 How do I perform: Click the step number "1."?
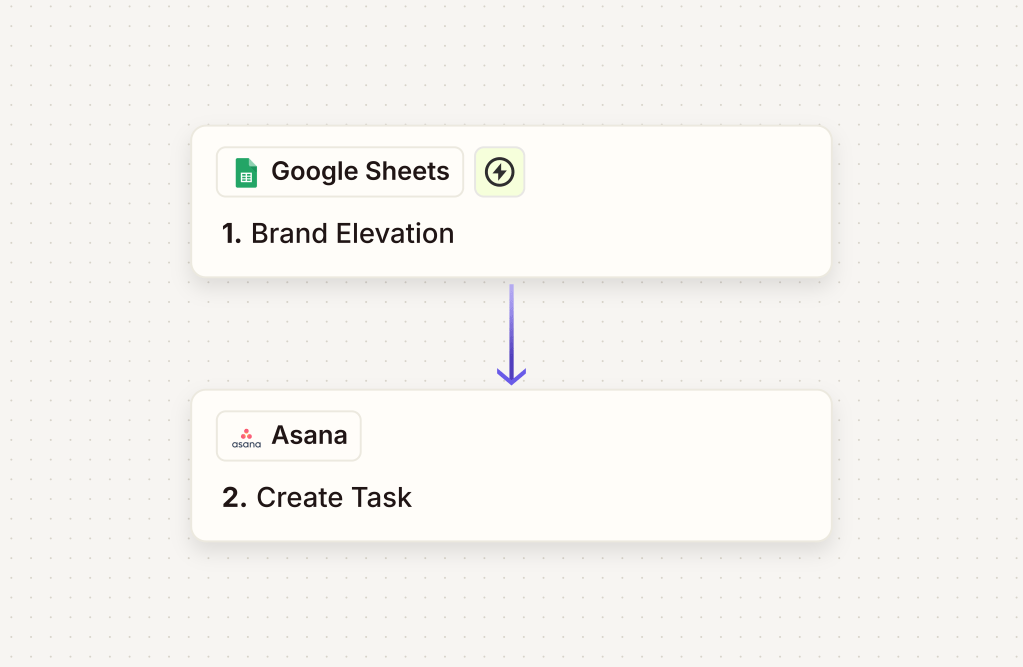click(x=232, y=234)
